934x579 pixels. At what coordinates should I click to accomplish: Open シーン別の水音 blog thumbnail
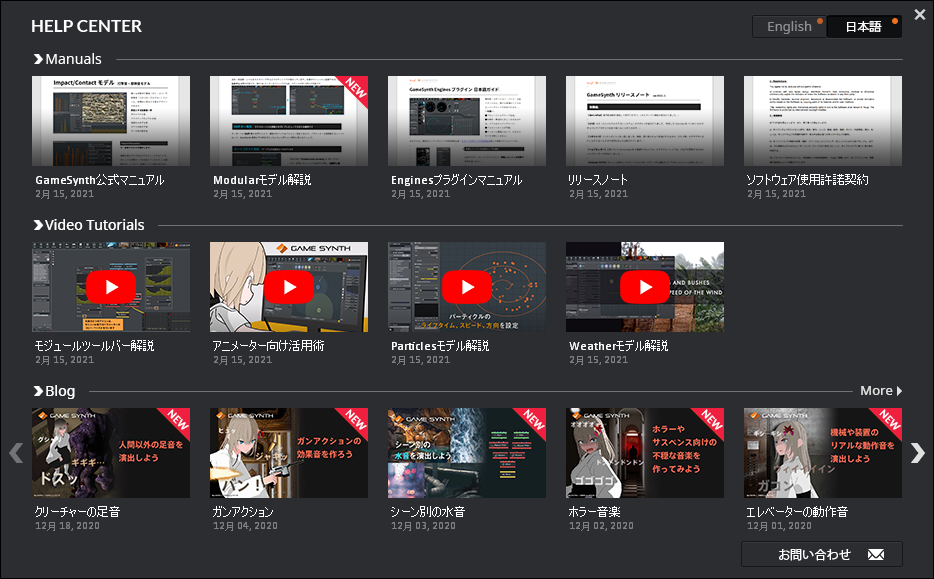click(467, 453)
